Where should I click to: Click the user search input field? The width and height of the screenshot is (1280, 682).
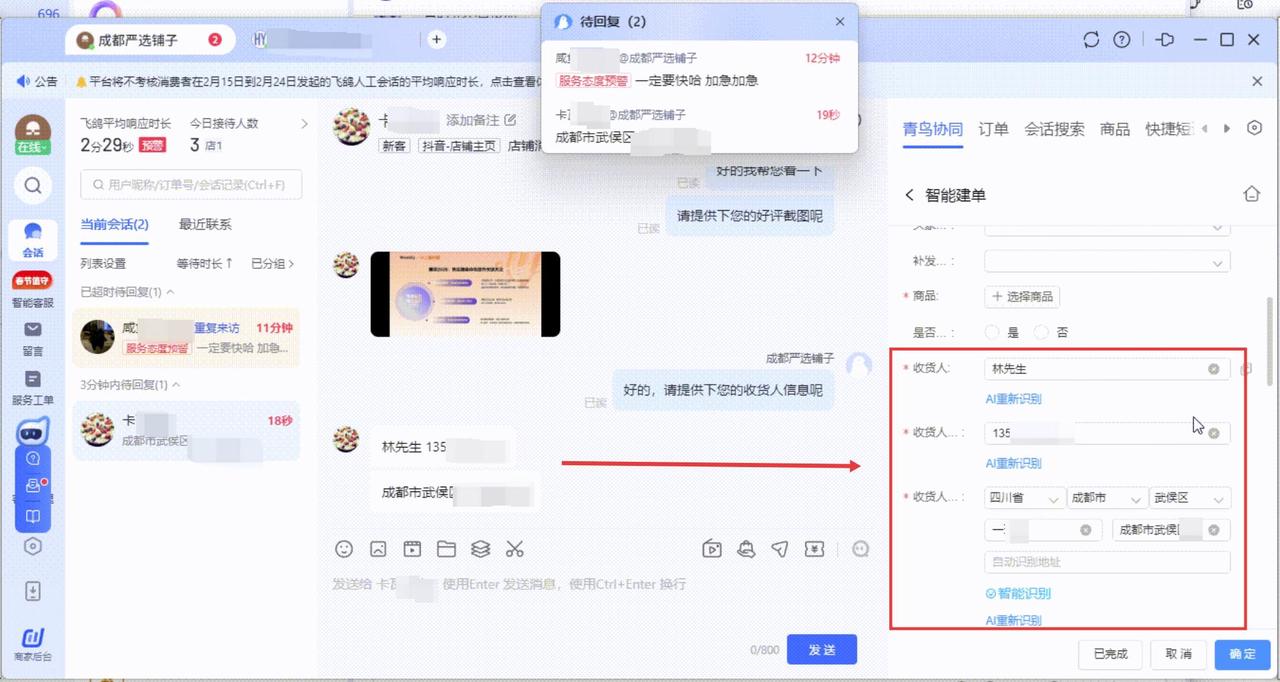pyautogui.click(x=191, y=185)
